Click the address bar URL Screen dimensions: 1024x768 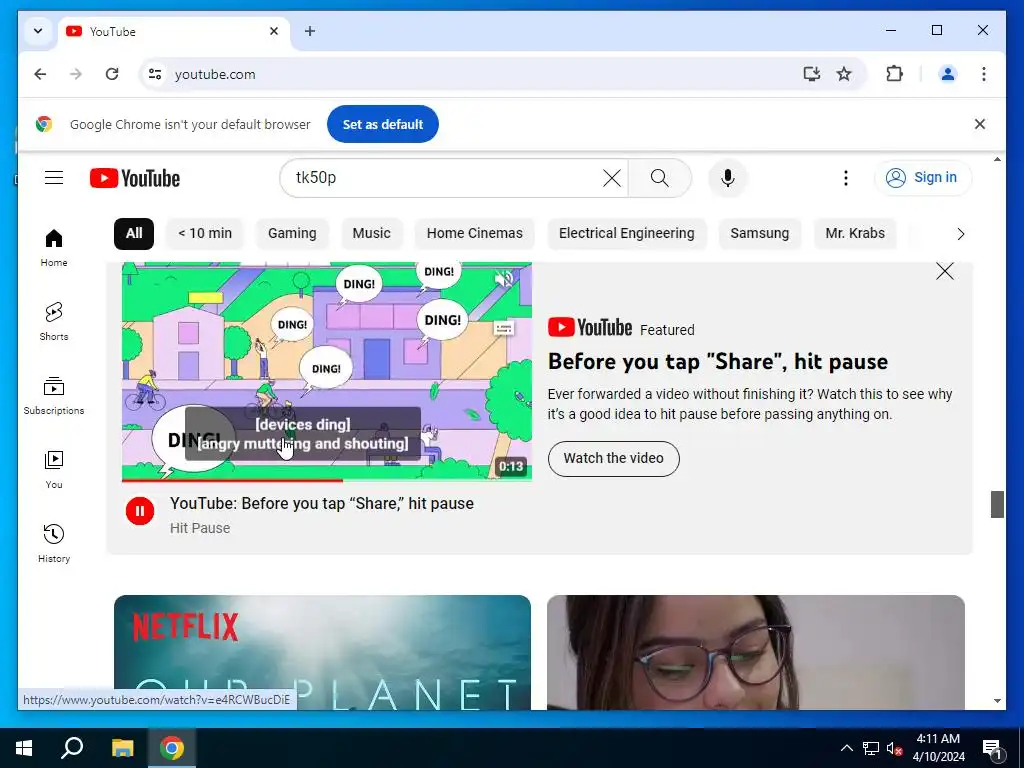pyautogui.click(x=215, y=74)
